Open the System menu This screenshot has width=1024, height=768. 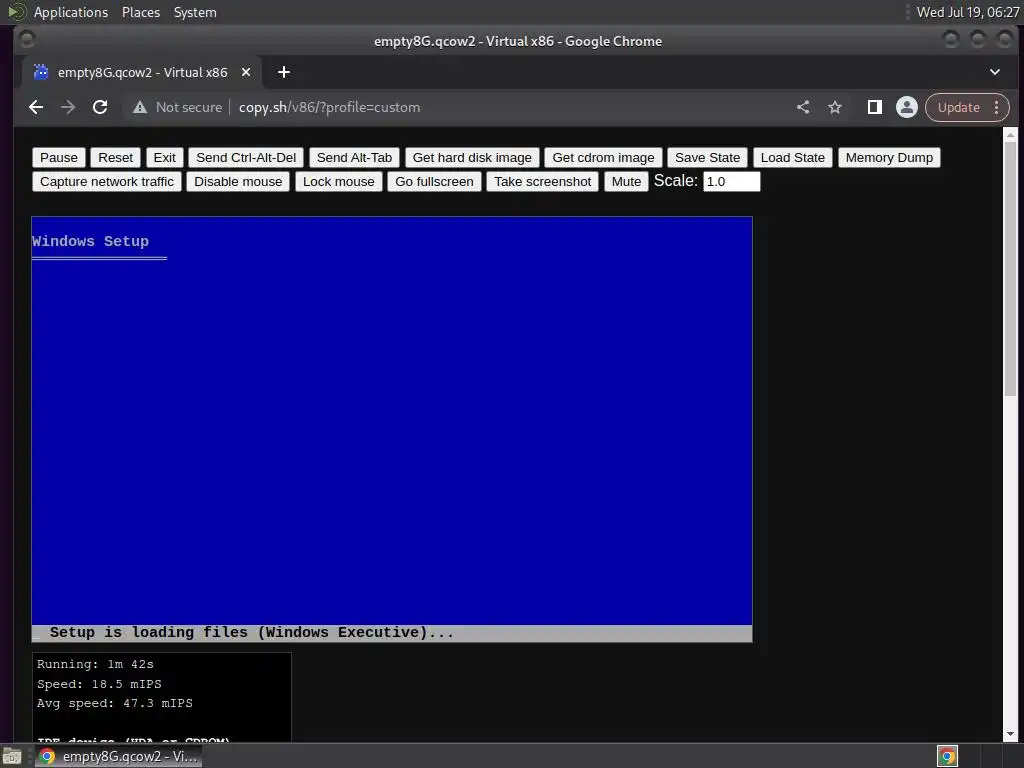pyautogui.click(x=195, y=12)
